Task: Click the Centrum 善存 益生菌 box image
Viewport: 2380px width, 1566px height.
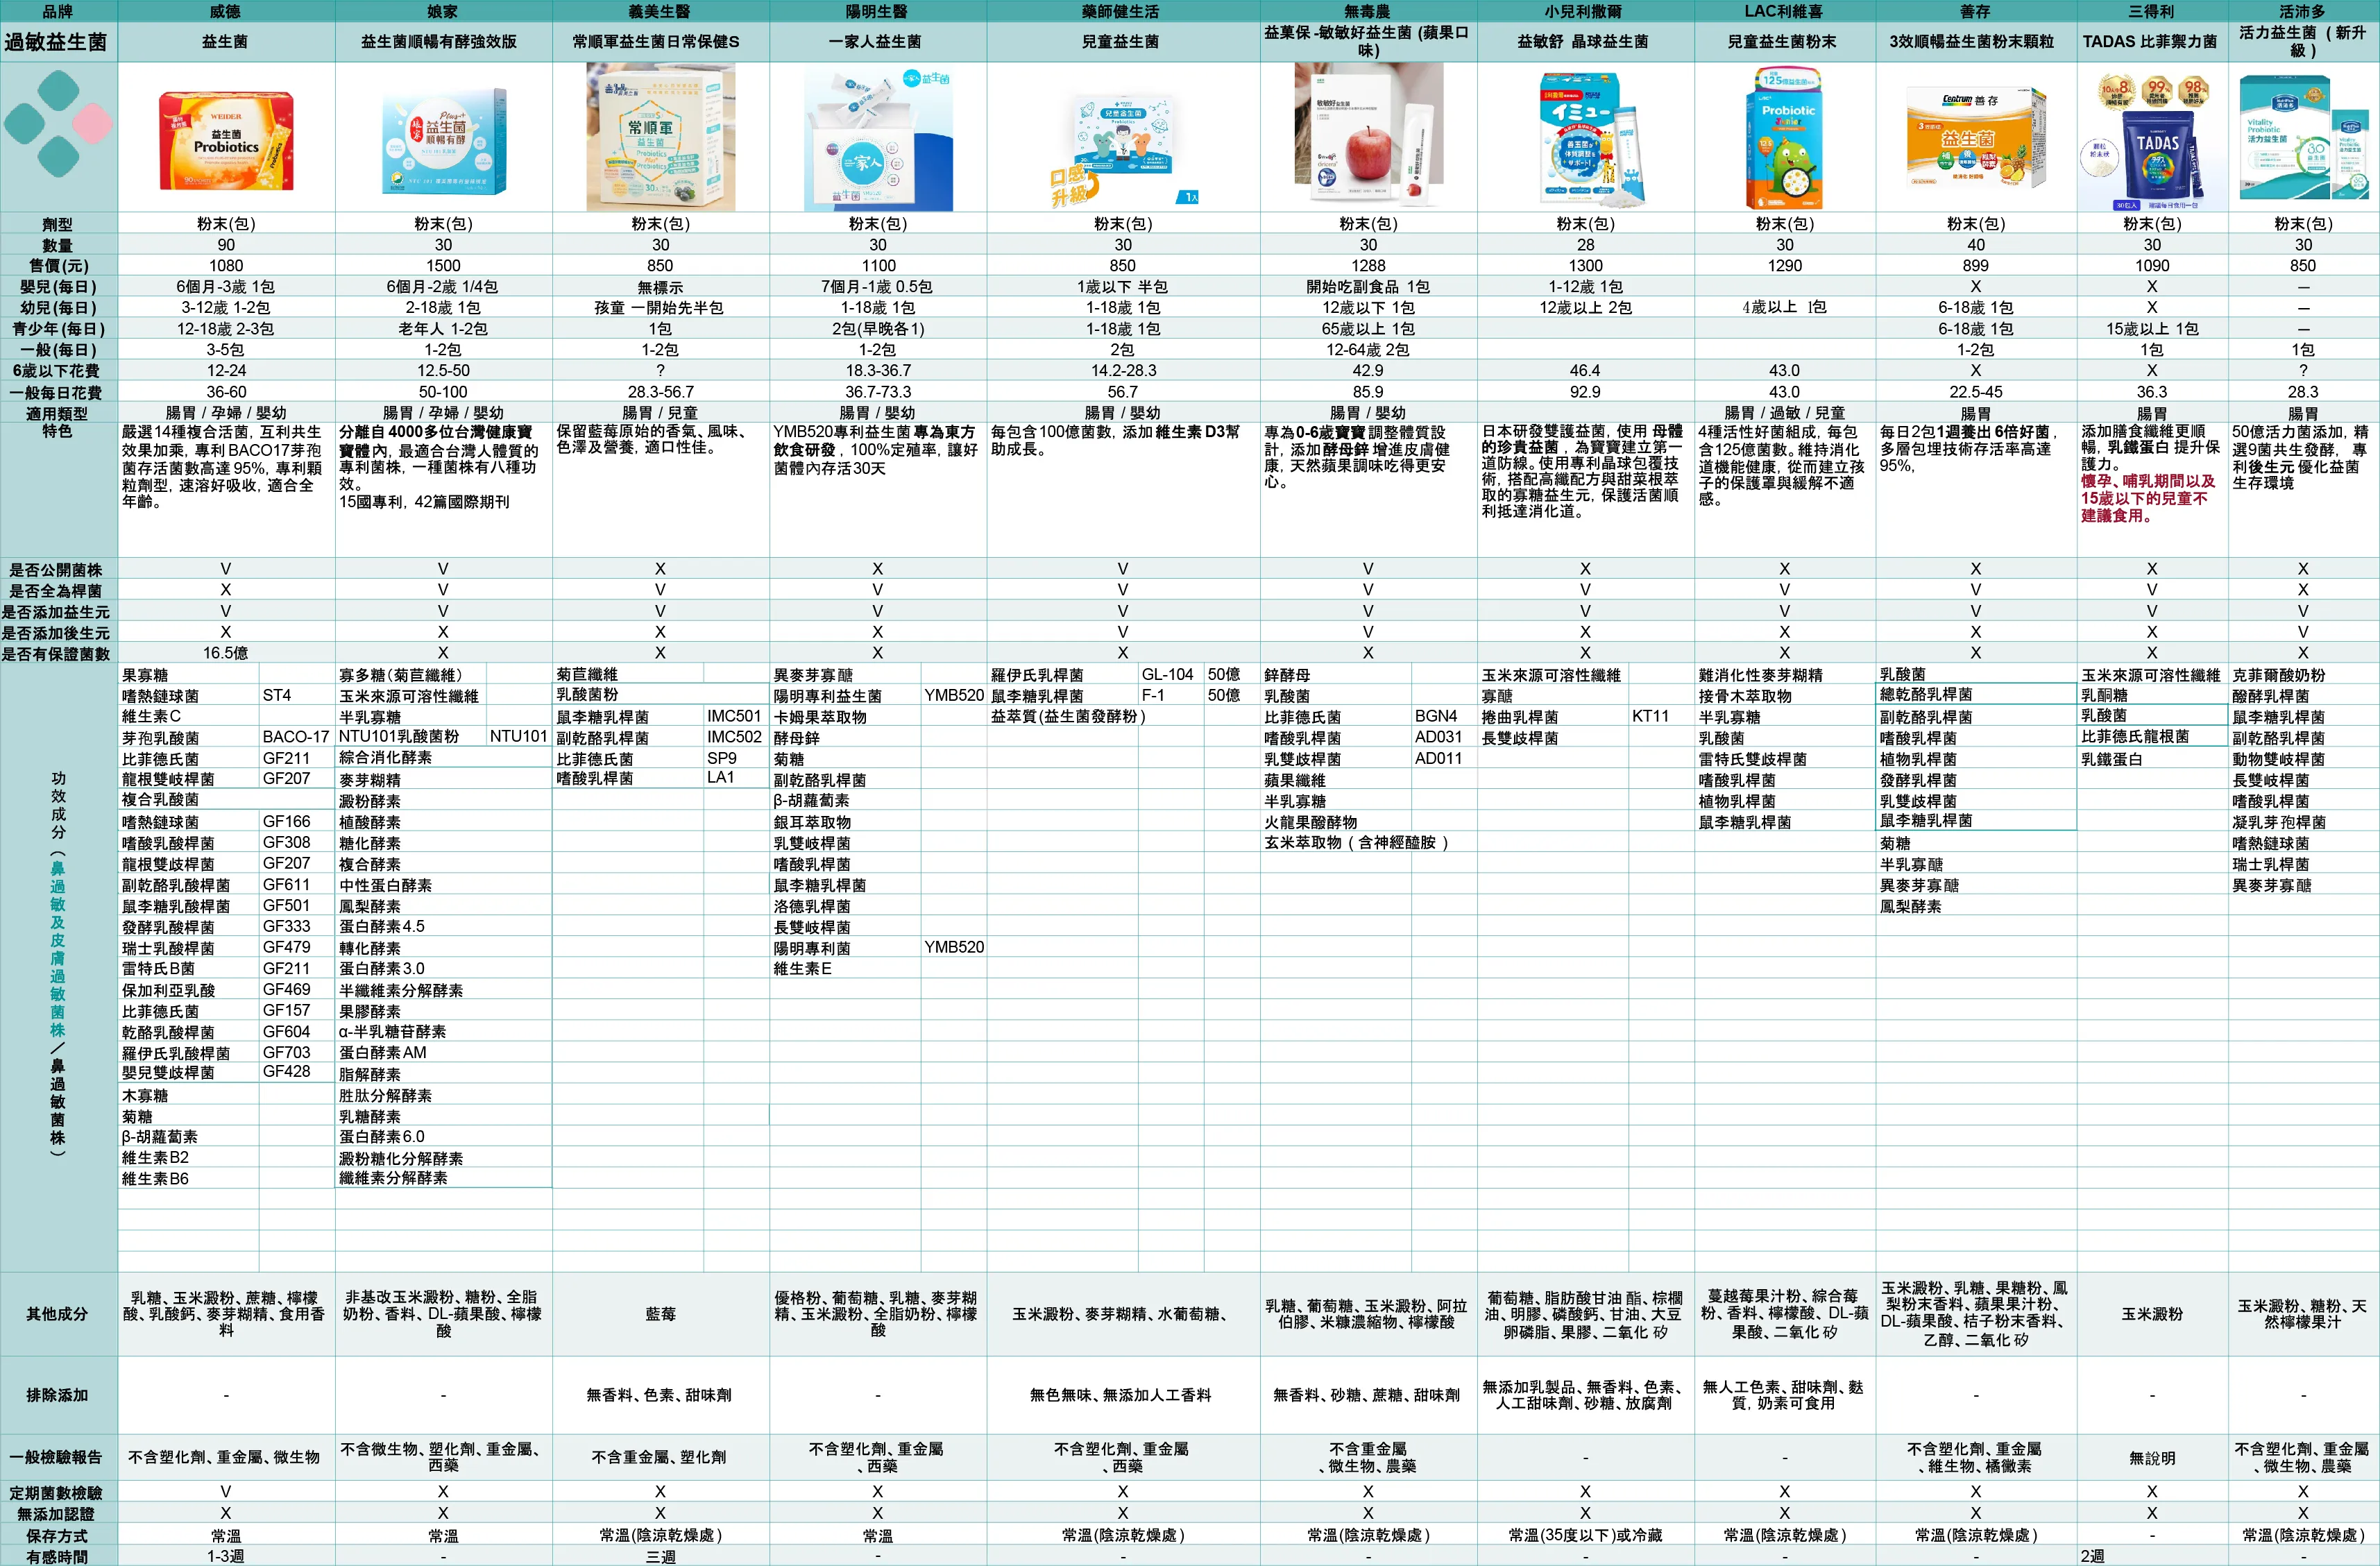Action: (1975, 137)
